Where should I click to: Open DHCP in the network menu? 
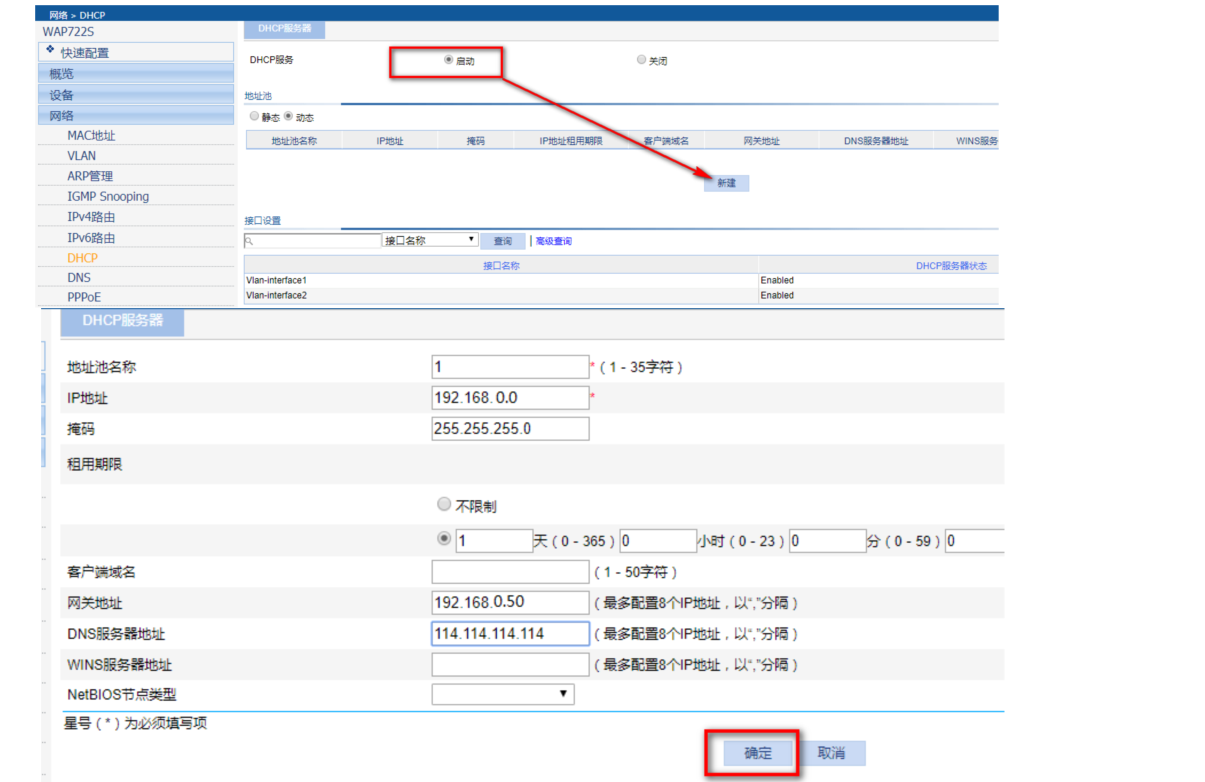[x=83, y=258]
